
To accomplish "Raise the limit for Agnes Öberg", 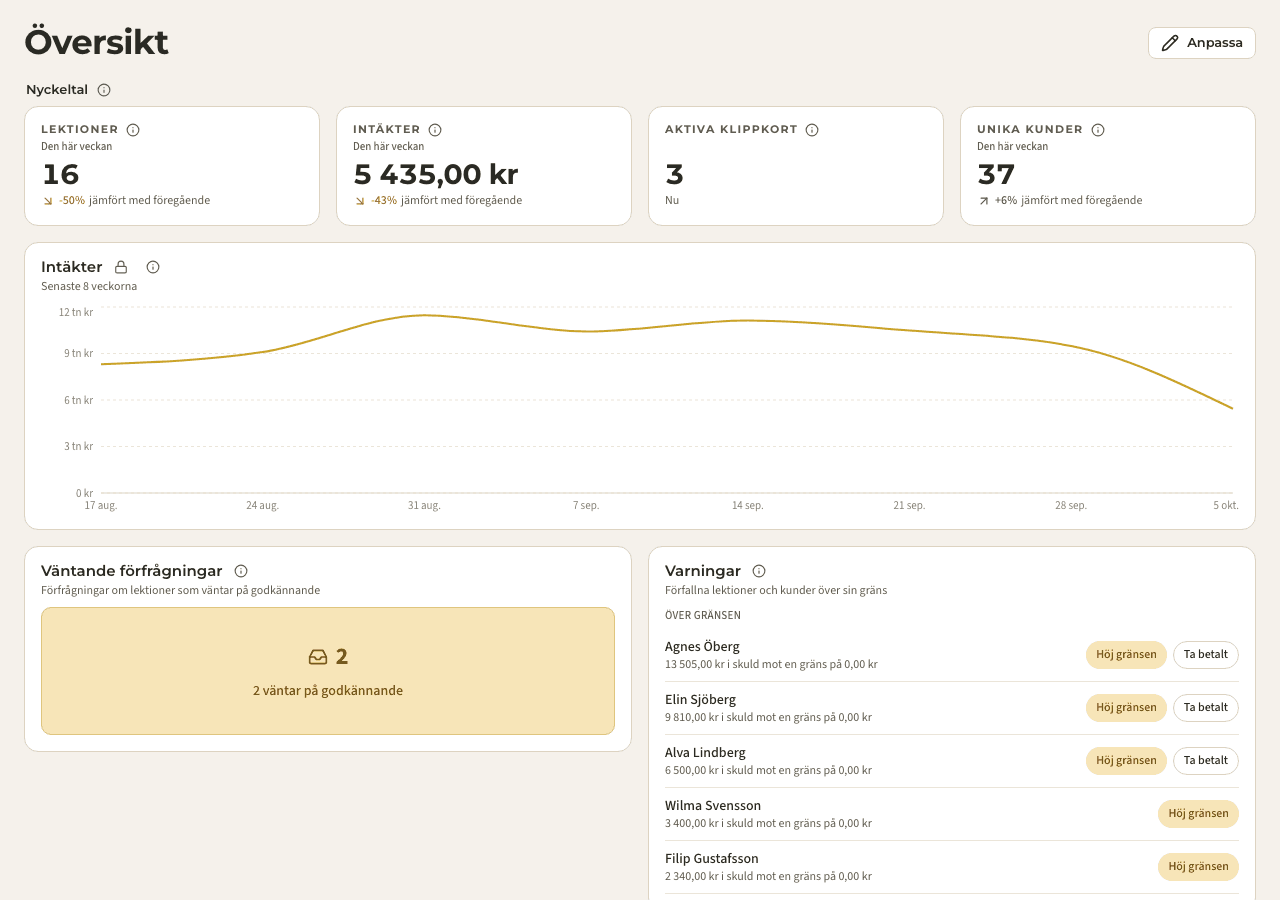I will [1126, 654].
